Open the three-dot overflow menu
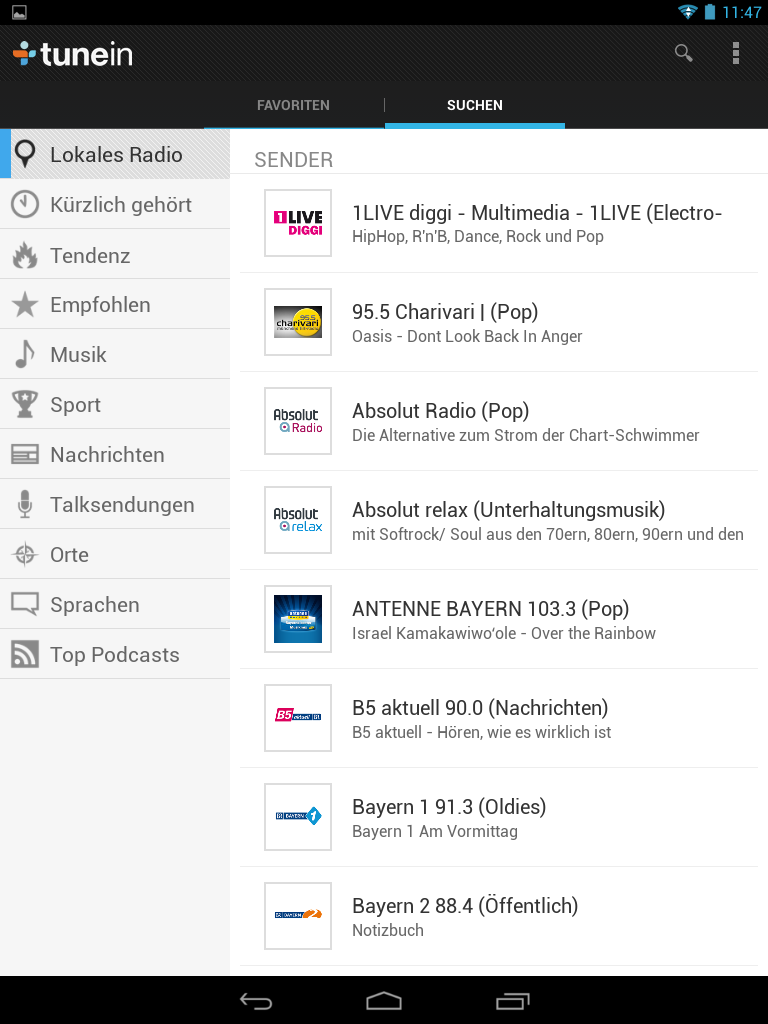Viewport: 768px width, 1024px height. pyautogui.click(x=736, y=53)
